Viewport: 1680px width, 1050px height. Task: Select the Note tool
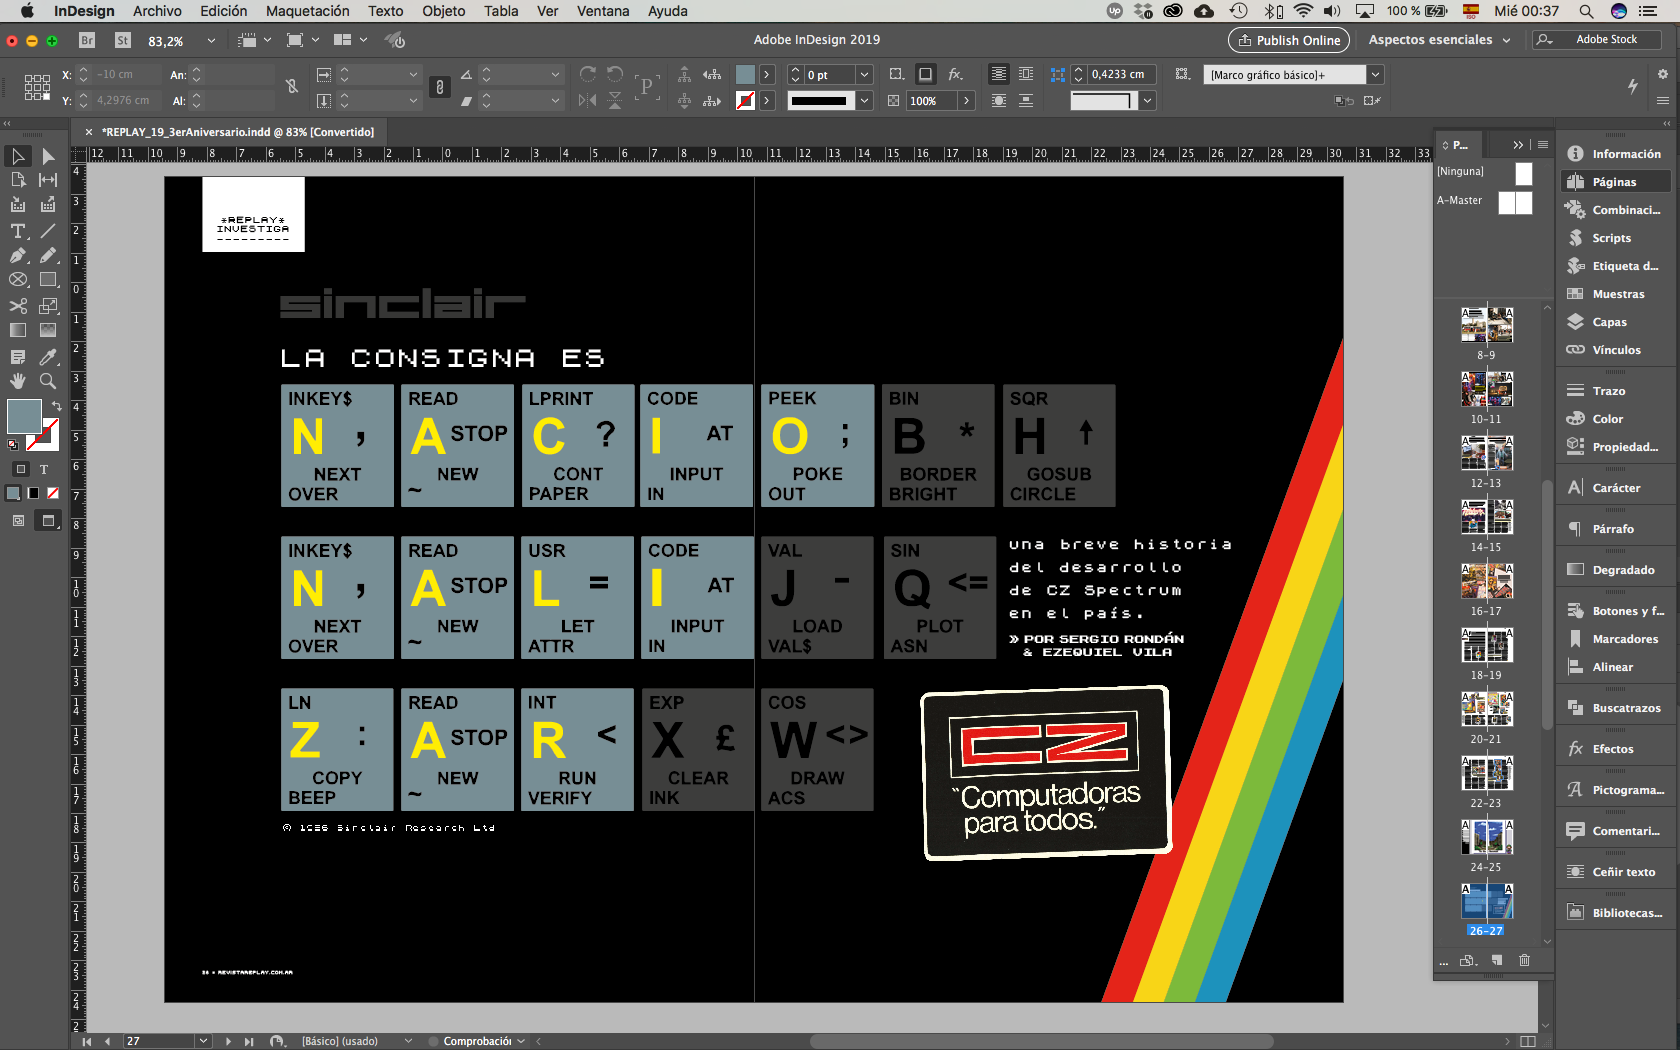point(18,357)
